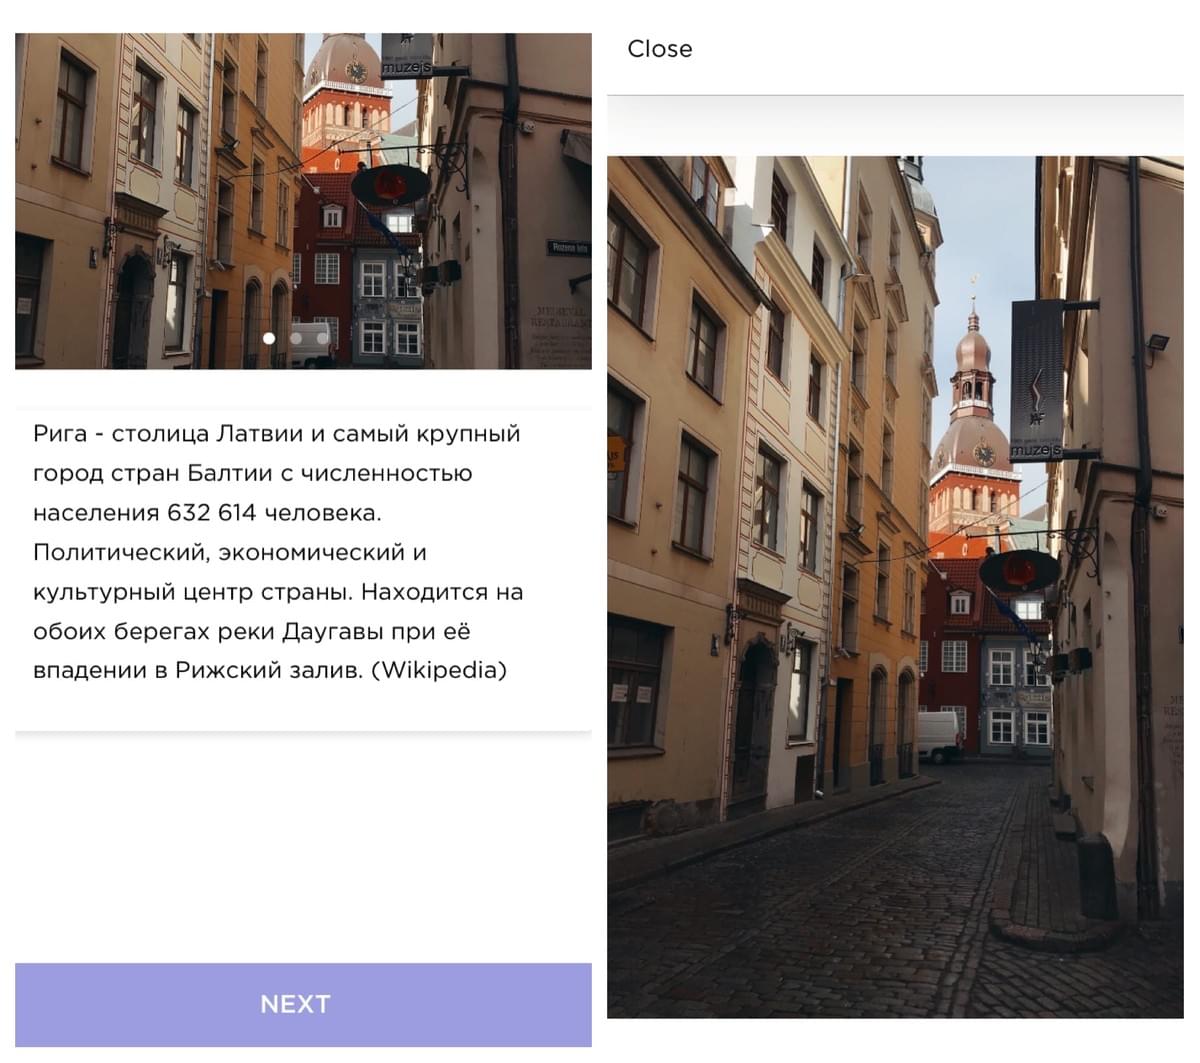Select the second carousel pagination dot

click(296, 338)
